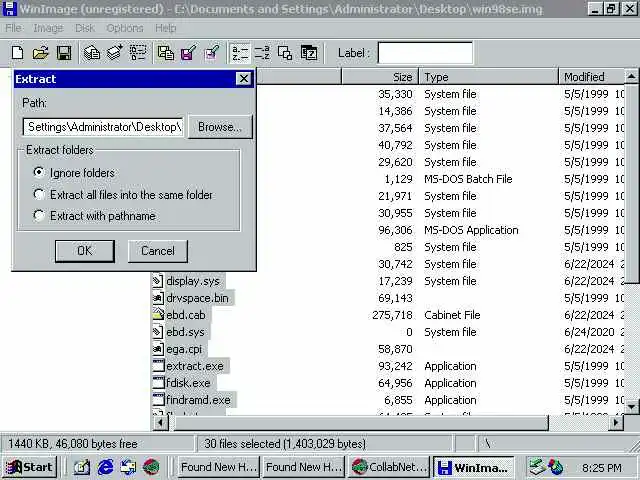The image size is (640, 480).
Task: Click the rightmost toolbar icon before Label
Action: pos(309,53)
